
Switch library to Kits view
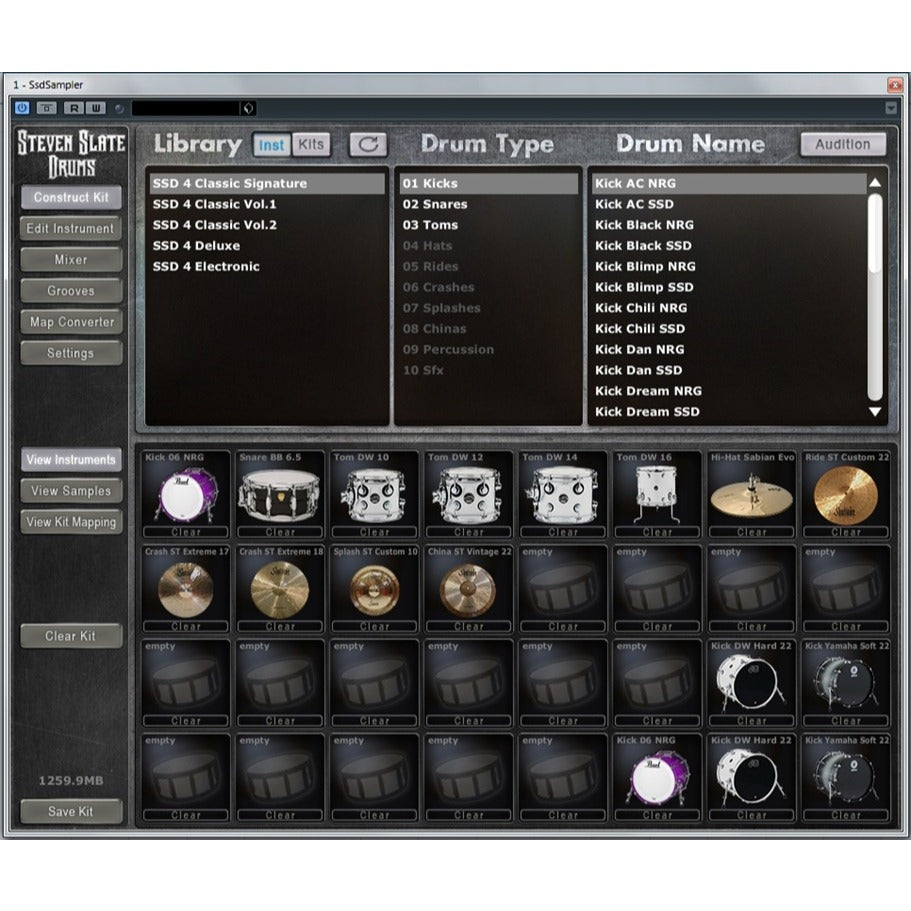click(310, 143)
